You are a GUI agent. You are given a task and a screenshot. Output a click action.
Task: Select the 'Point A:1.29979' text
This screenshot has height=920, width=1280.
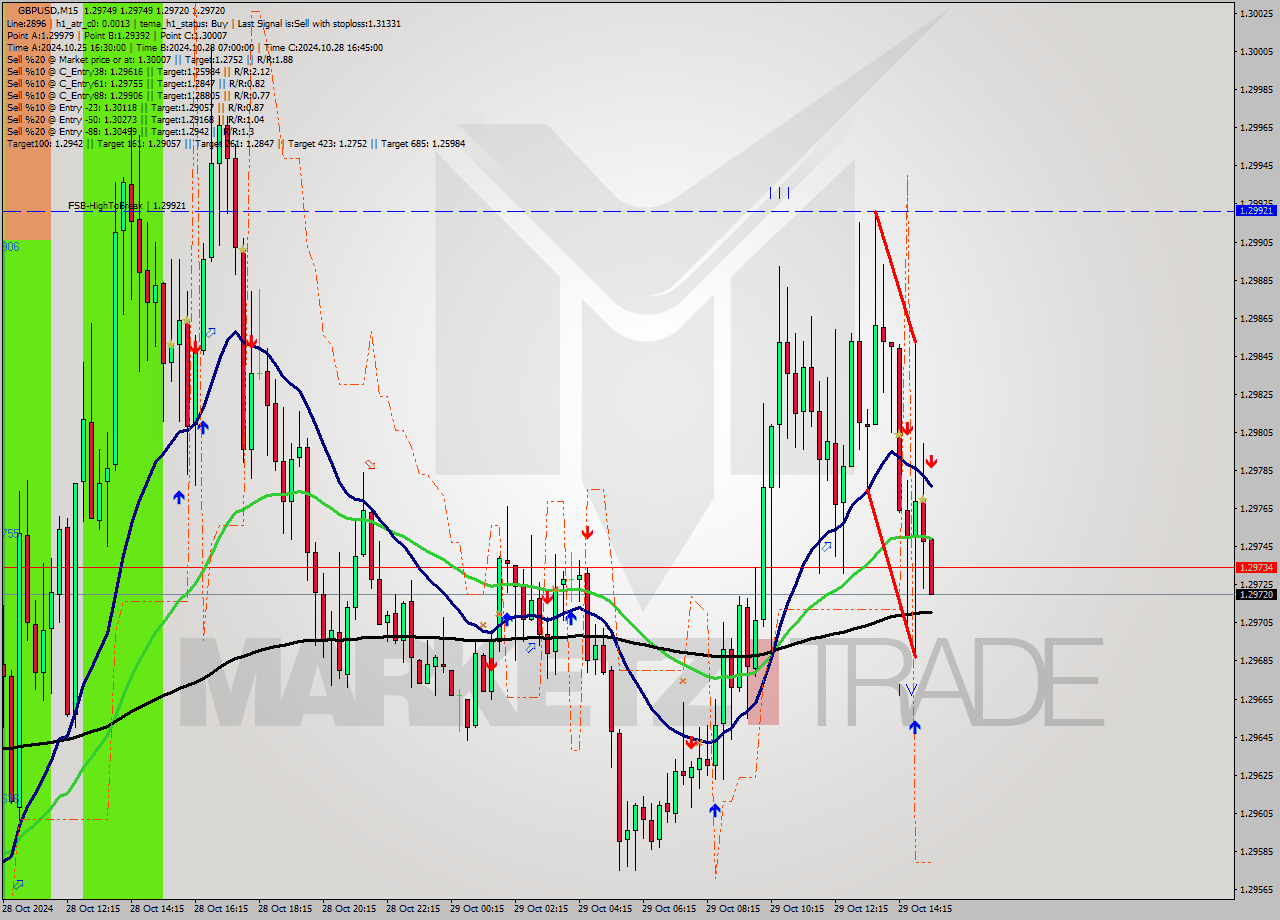pos(41,35)
